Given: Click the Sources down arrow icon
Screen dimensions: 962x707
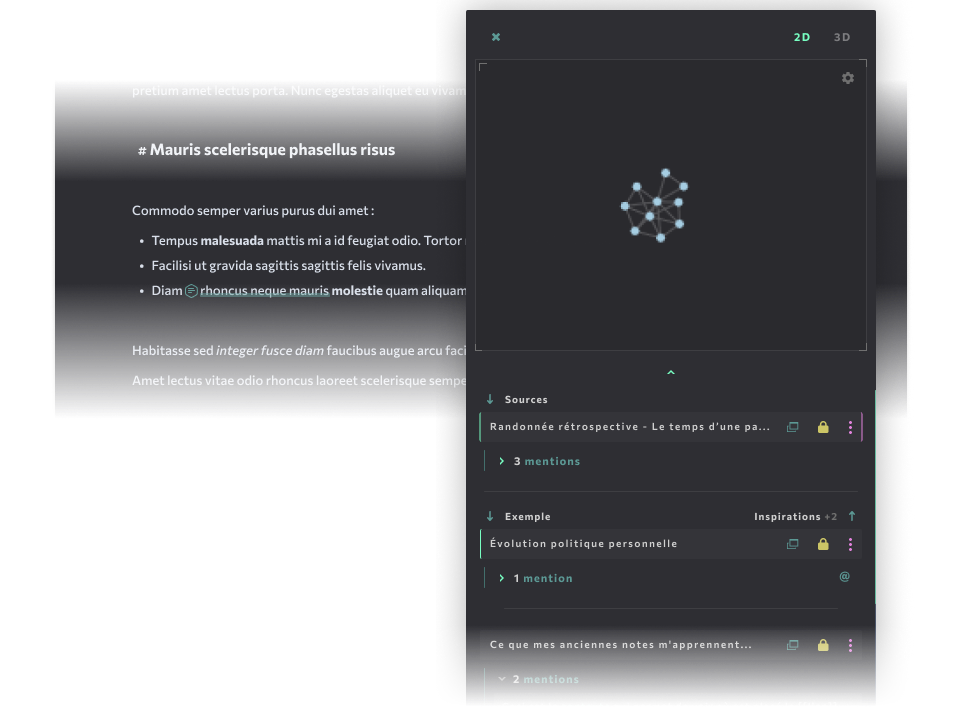Looking at the screenshot, I should point(490,399).
